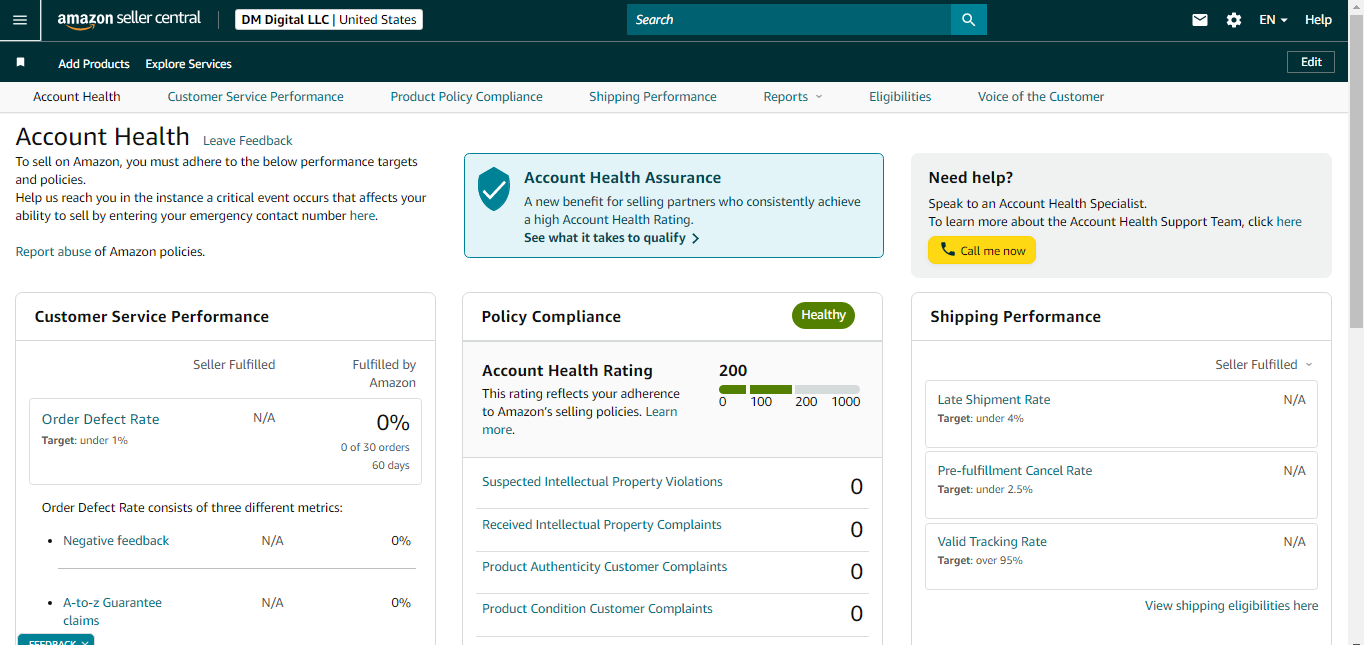The image size is (1364, 645).
Task: Open Suspected Intellectual Property Violations
Action: 602,482
